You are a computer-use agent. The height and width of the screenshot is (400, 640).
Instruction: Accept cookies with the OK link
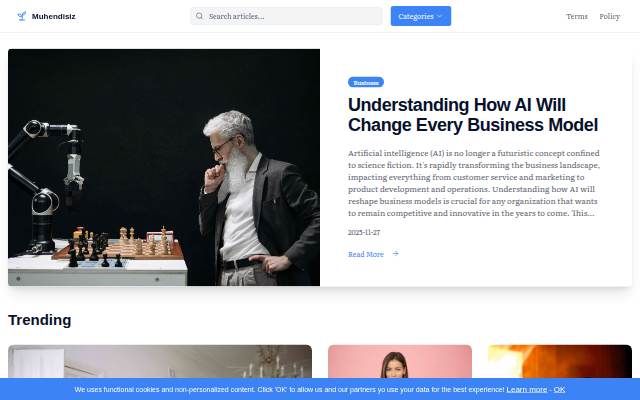[559, 389]
